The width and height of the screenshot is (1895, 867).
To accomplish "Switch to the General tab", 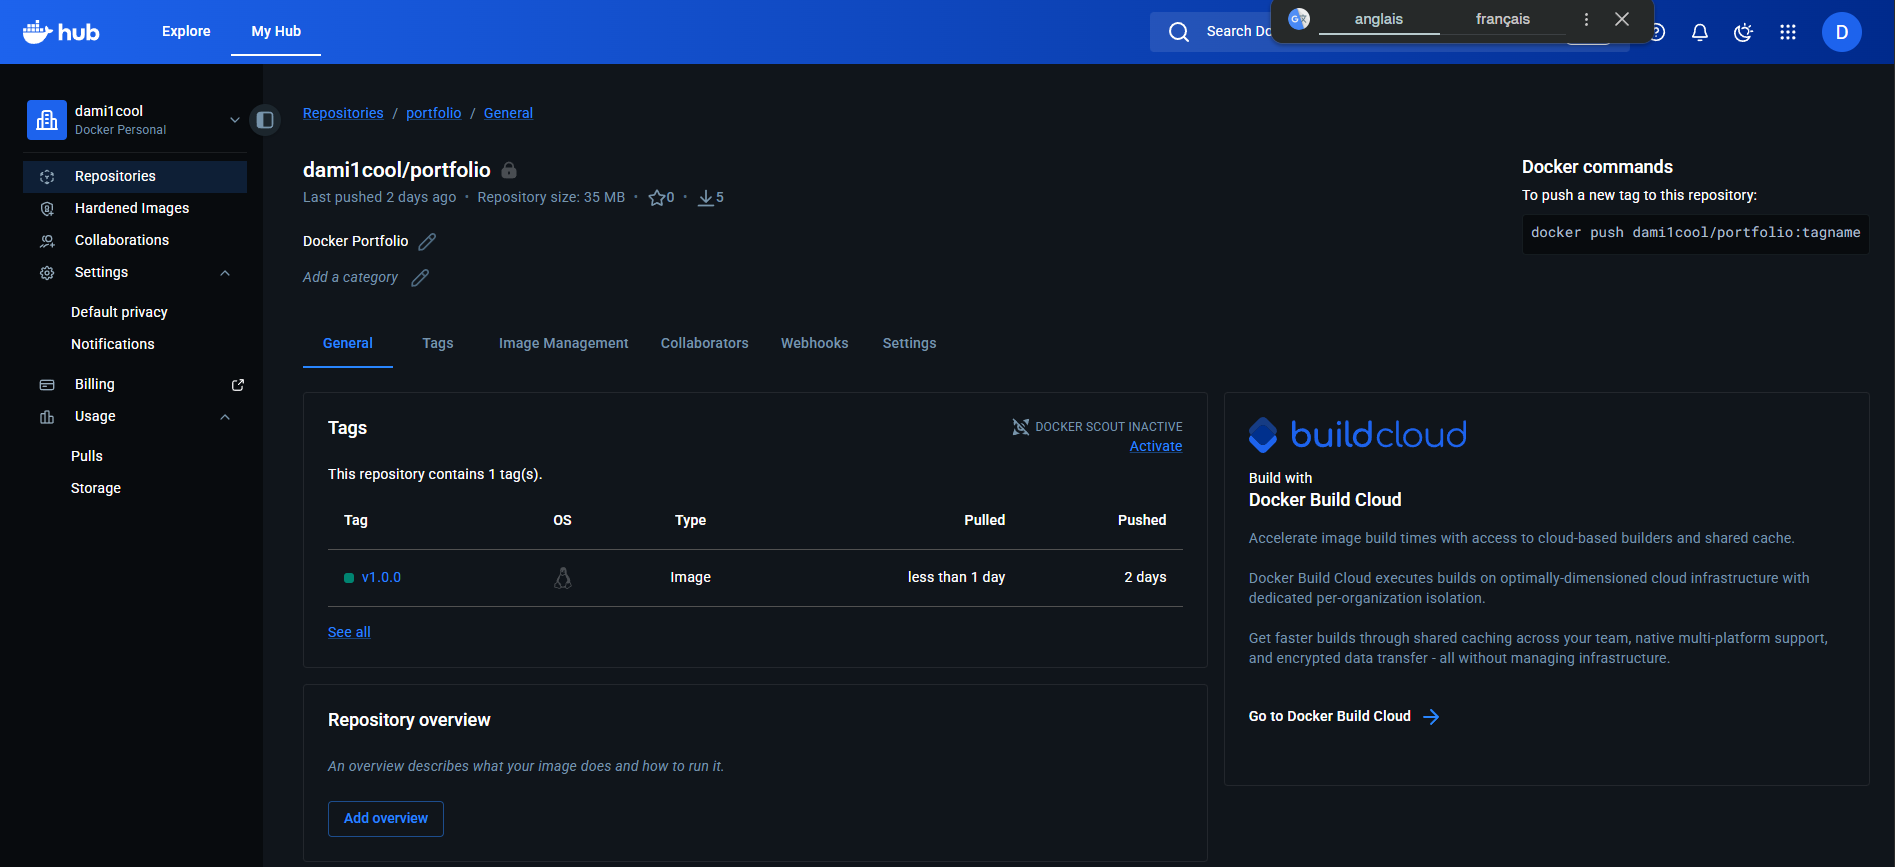I will (x=348, y=344).
